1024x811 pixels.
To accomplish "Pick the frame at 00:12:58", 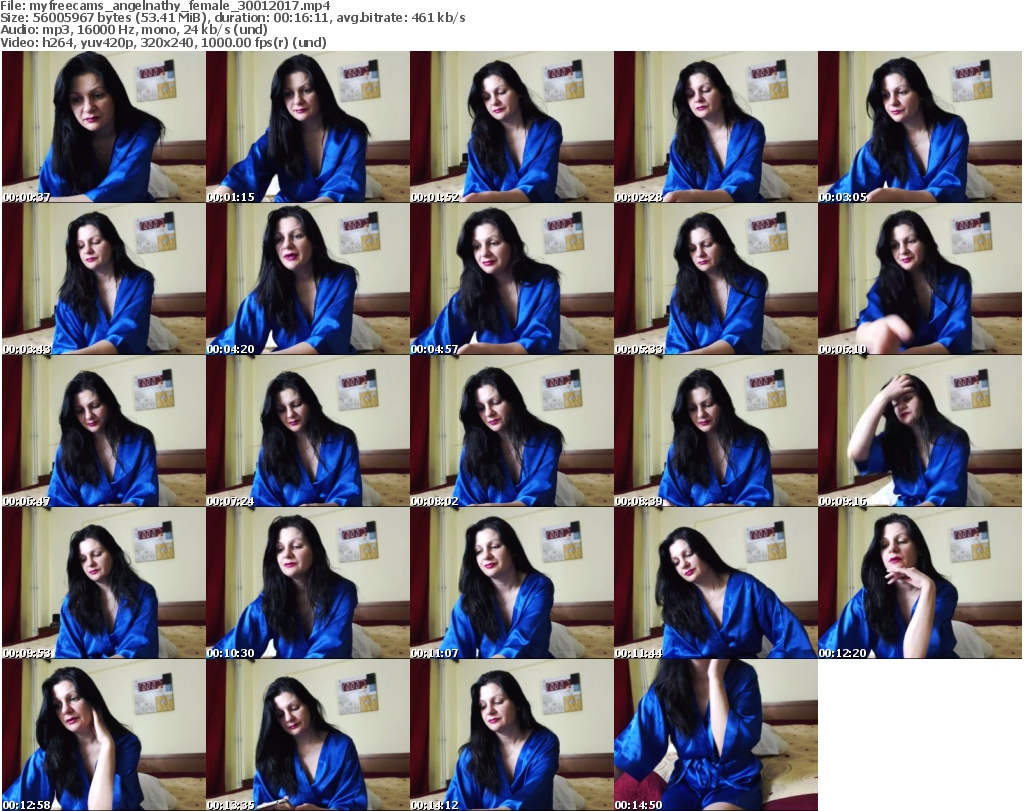I will click(x=104, y=735).
